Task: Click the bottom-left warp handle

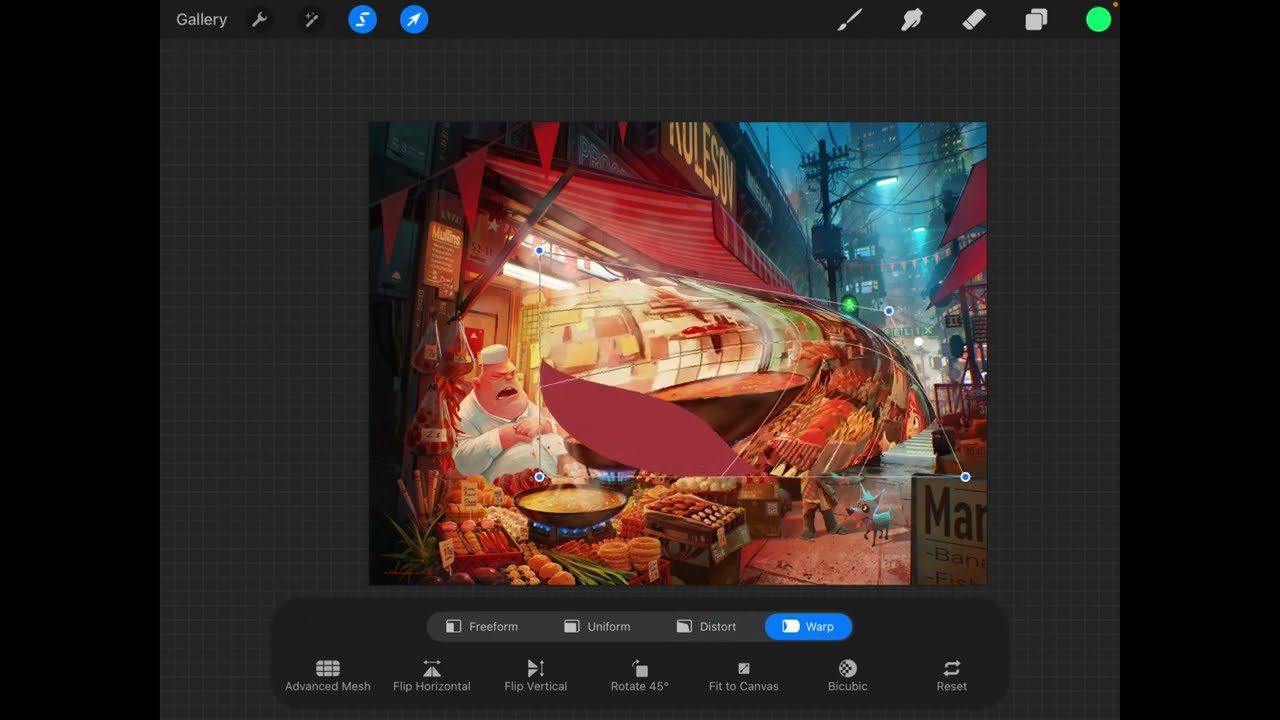Action: 540,477
